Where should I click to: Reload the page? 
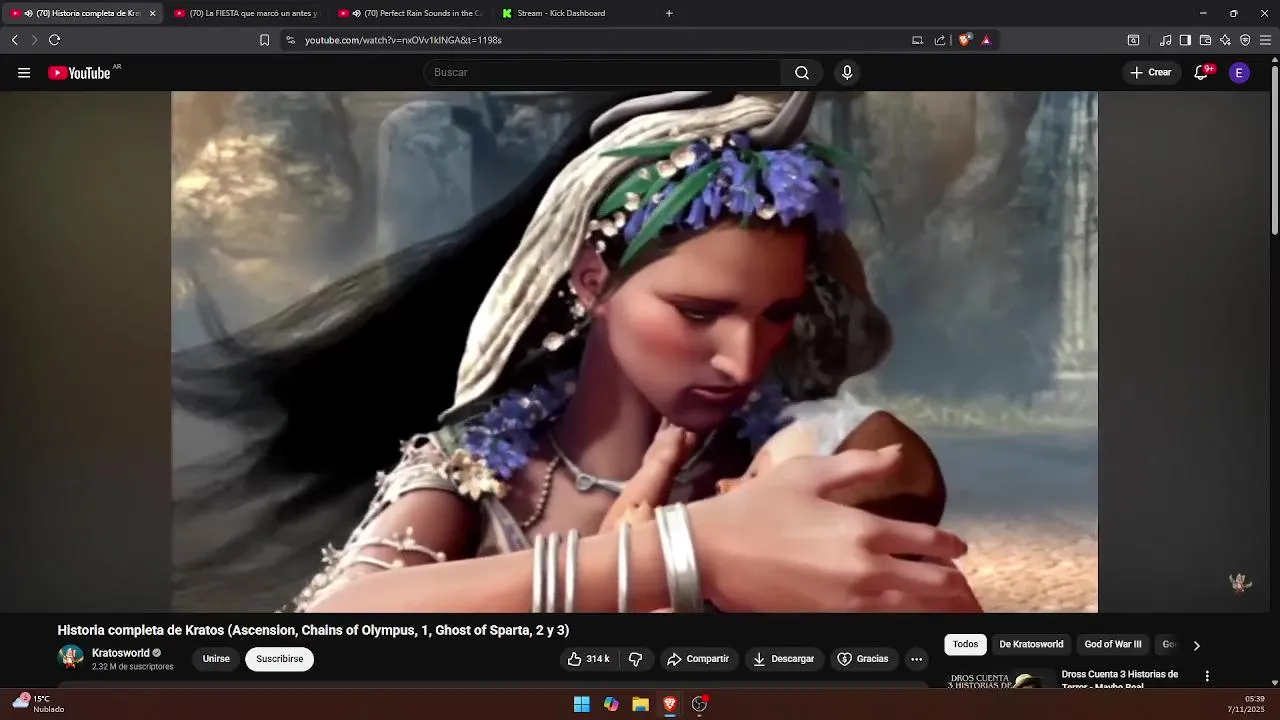pos(55,40)
